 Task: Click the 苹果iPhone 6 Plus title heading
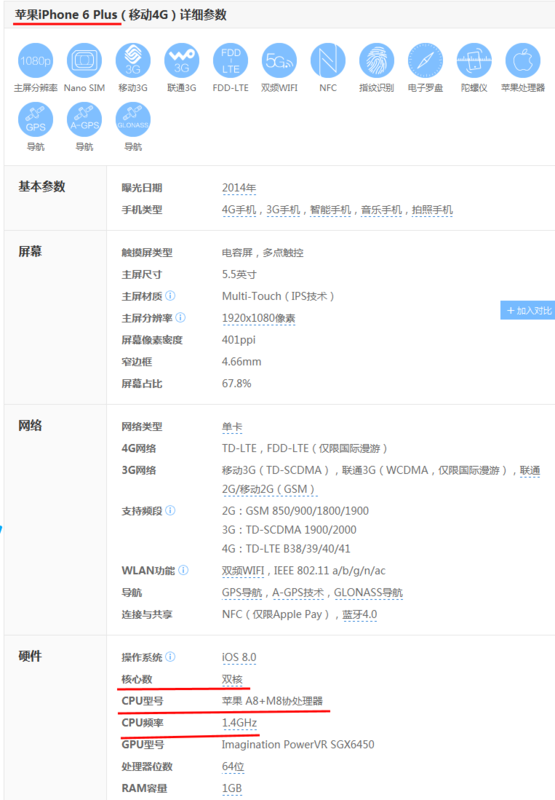coord(66,15)
